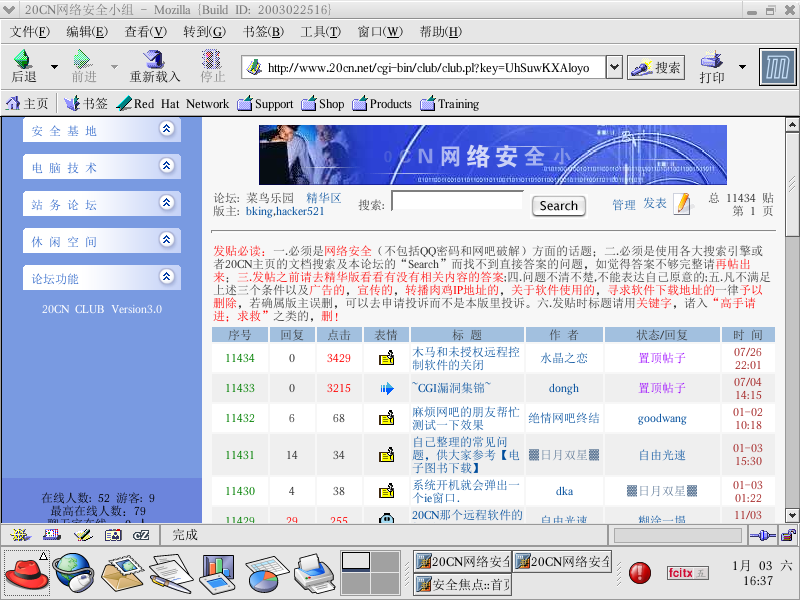This screenshot has height=600, width=800.
Task: Click the page vertical scrollbar thumb
Action: pos(791,183)
